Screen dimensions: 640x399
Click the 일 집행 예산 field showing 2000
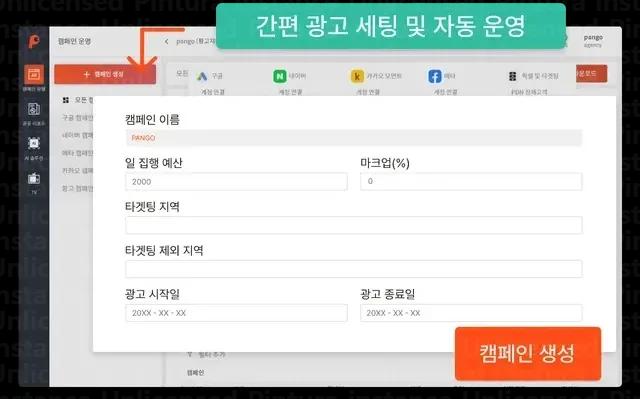(x=236, y=182)
